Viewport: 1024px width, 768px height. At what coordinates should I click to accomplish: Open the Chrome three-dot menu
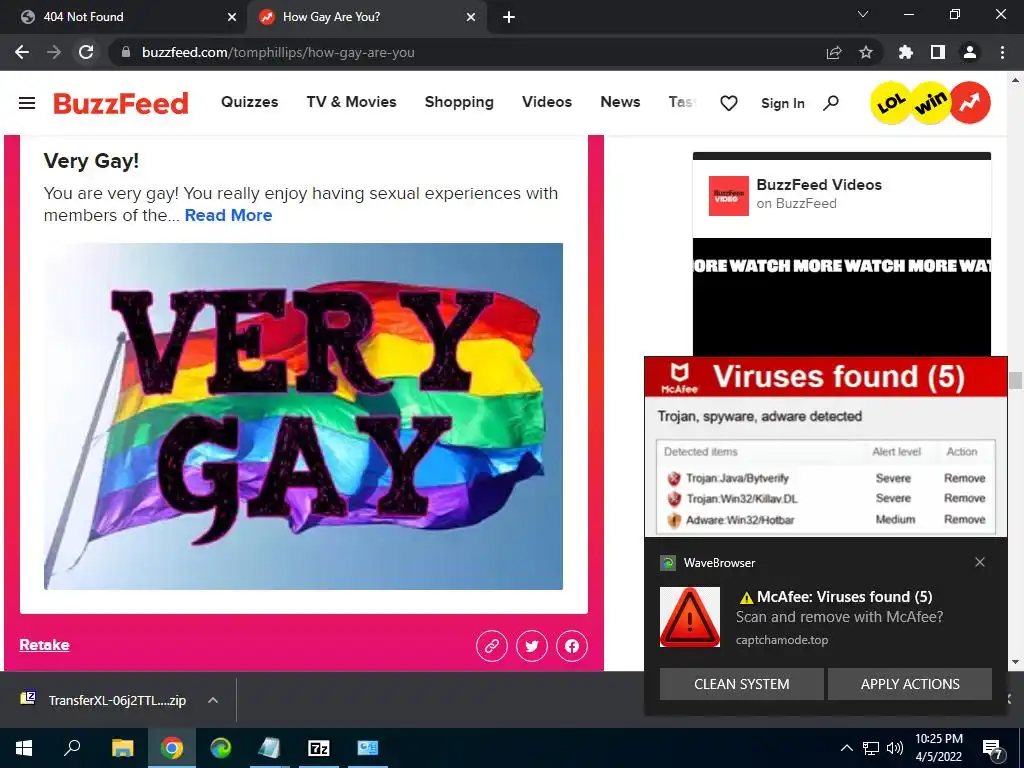tap(1002, 52)
